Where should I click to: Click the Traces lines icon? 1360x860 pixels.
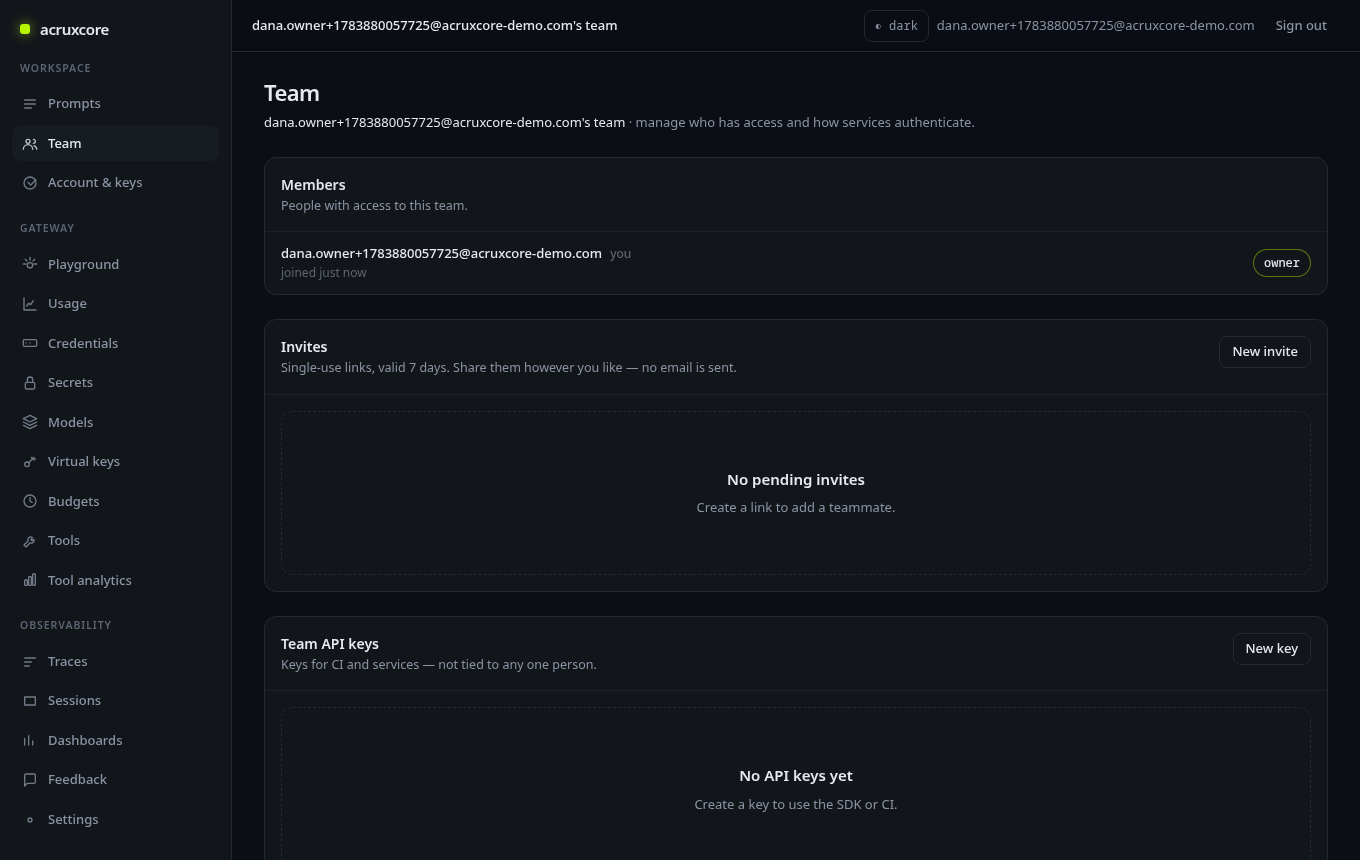pyautogui.click(x=30, y=662)
